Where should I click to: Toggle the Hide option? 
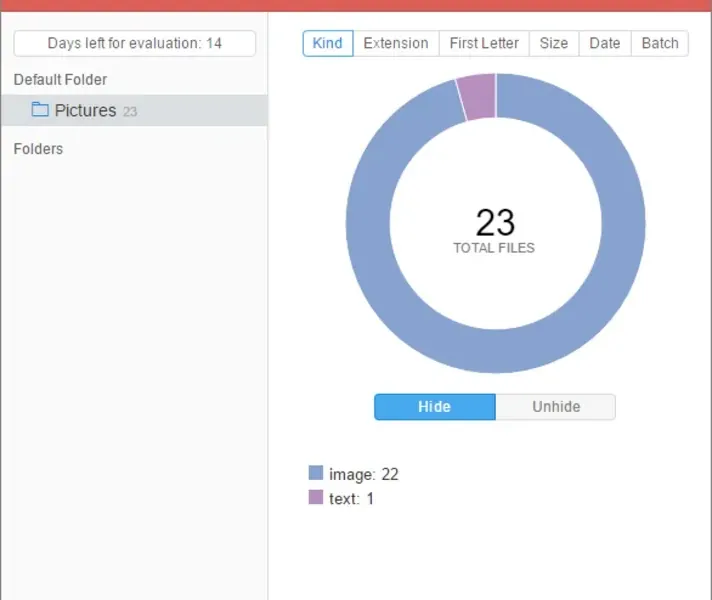(x=435, y=407)
